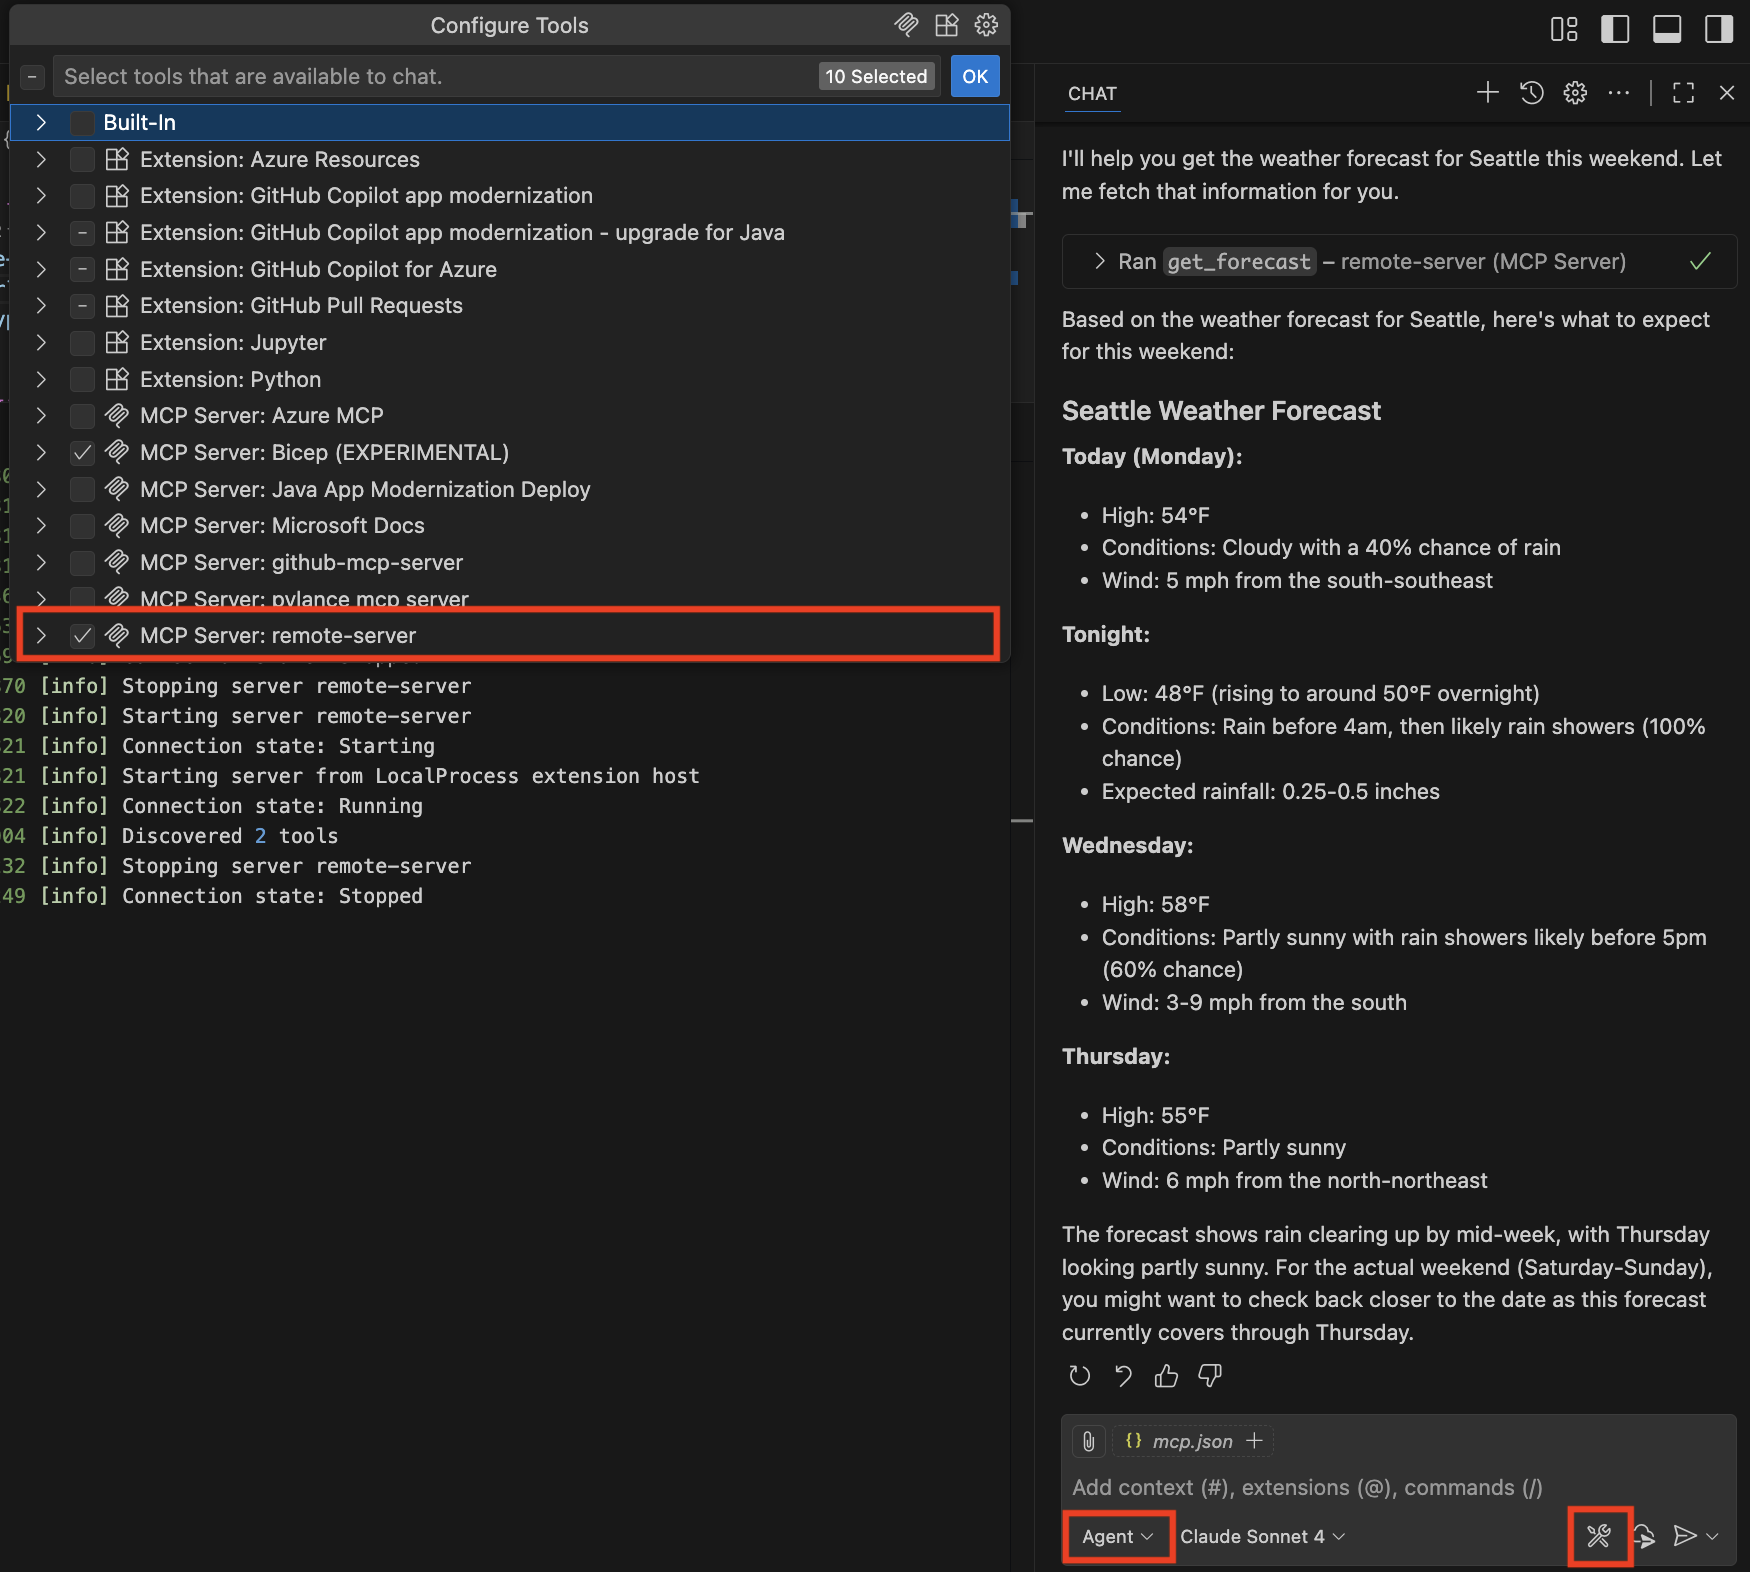Undo the last chat request
Screen dimensions: 1750x1572
pos(1123,1376)
